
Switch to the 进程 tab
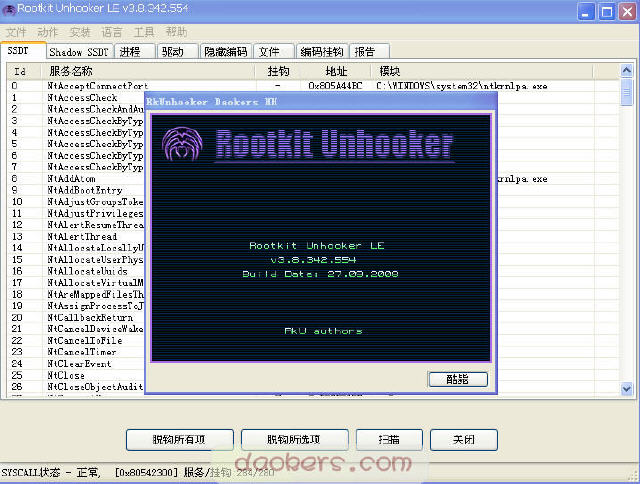point(135,52)
